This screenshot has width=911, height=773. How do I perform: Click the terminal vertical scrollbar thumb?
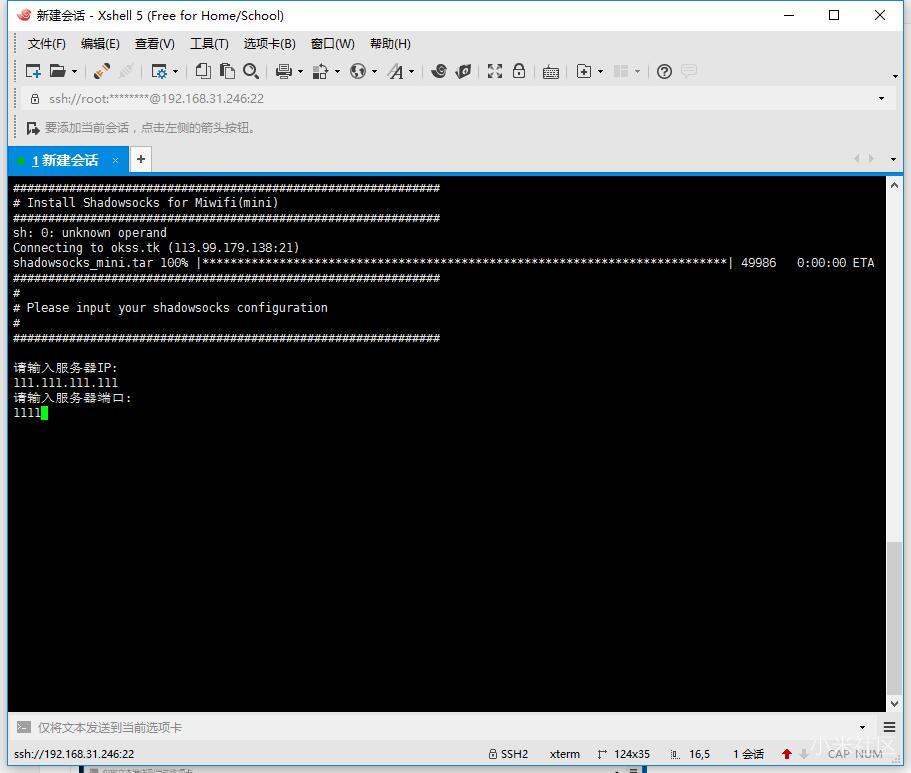point(894,618)
